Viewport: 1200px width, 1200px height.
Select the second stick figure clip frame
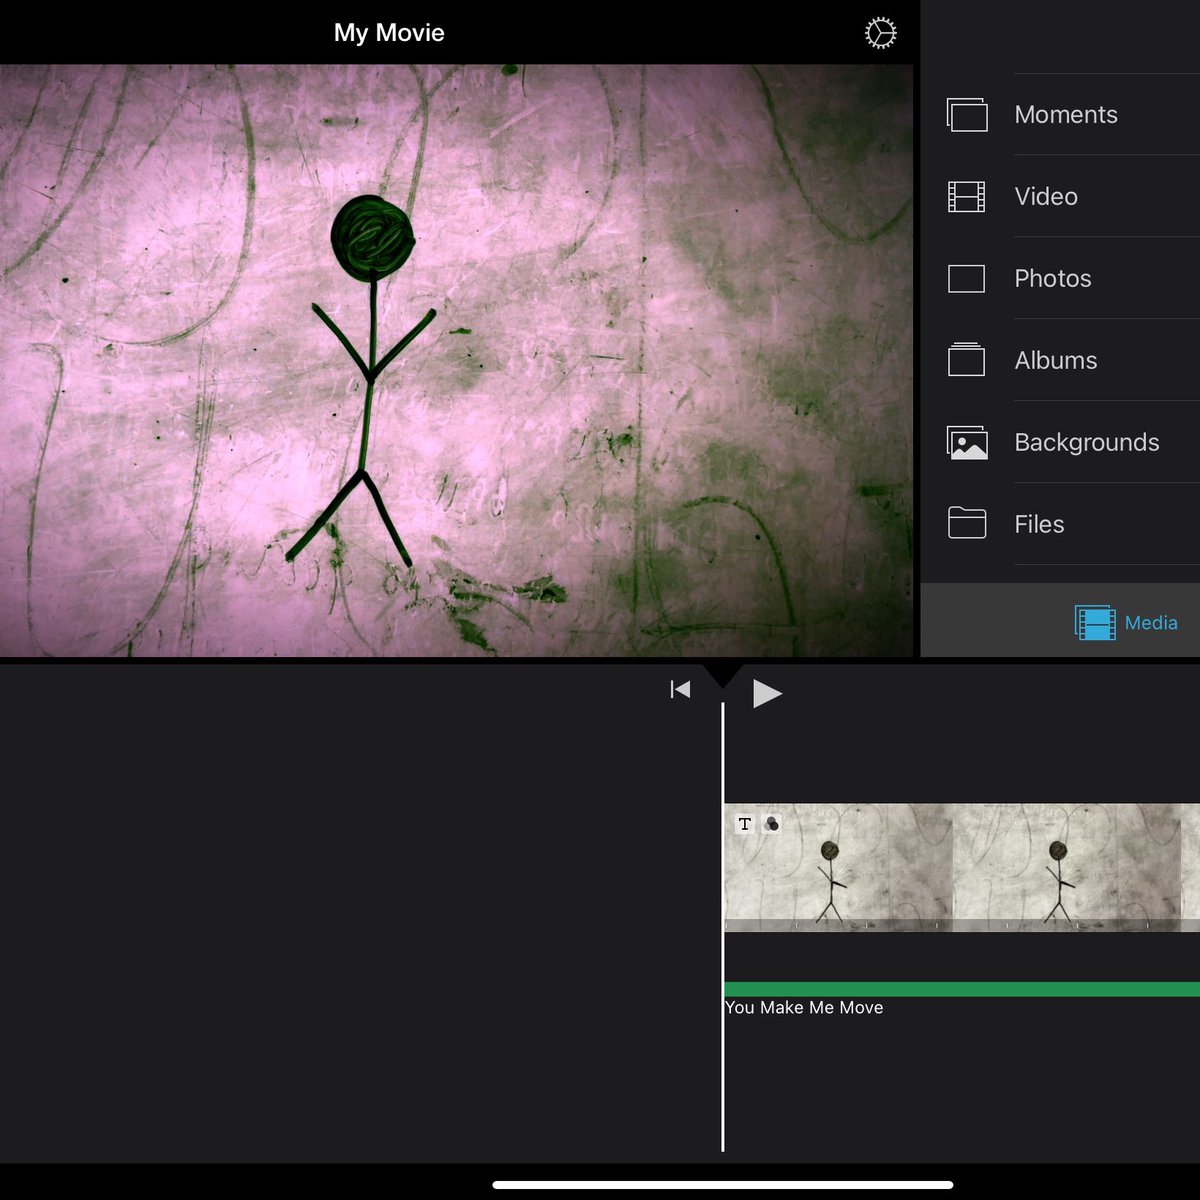[x=1076, y=867]
